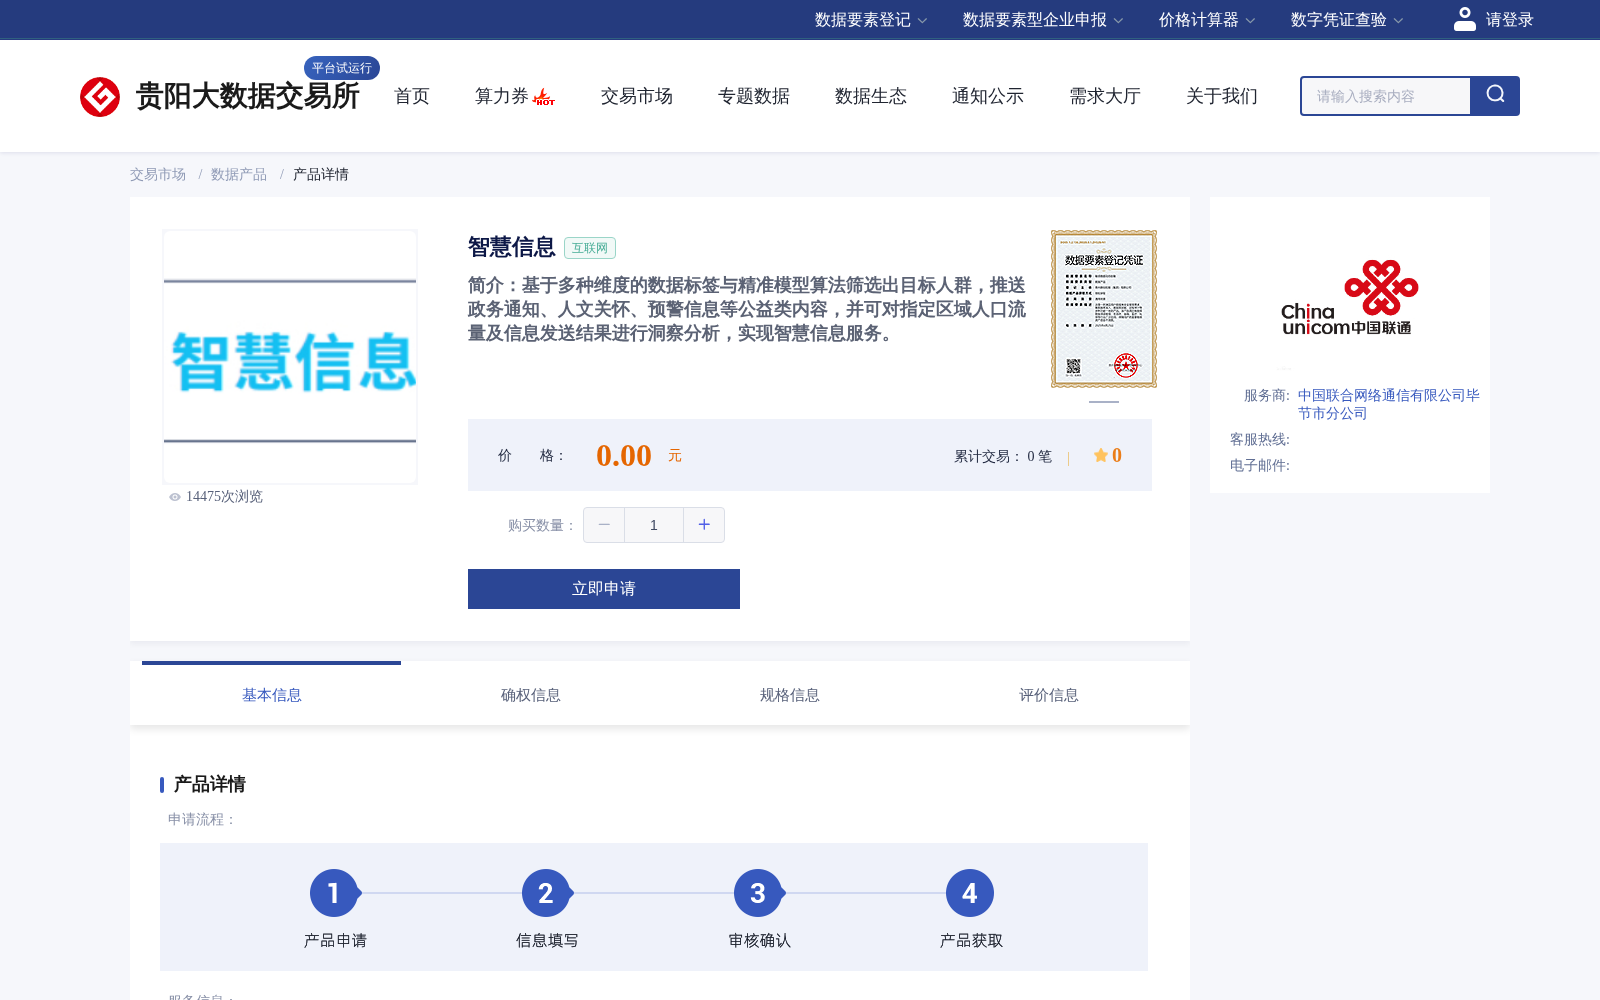Open the 交易市场 navigation item
Viewport: 1600px width, 1000px height.
pos(637,96)
